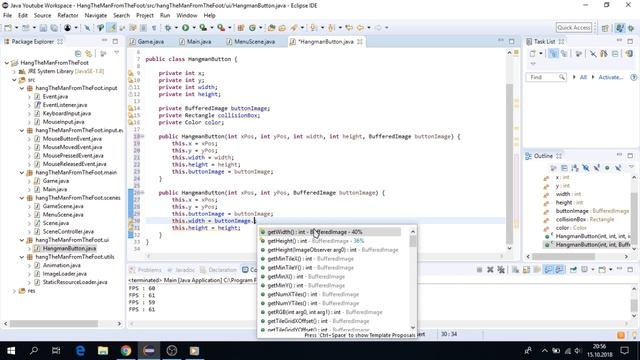Select getWidth() : int completion proposal
This screenshot has height=360, width=640.
[330, 232]
